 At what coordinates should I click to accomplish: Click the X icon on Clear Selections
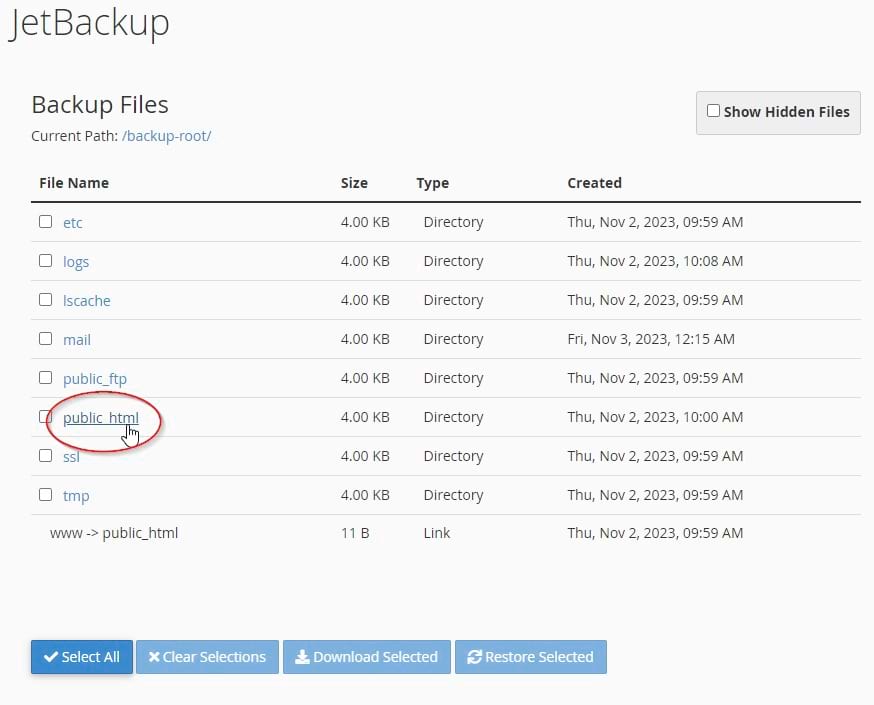click(x=154, y=657)
